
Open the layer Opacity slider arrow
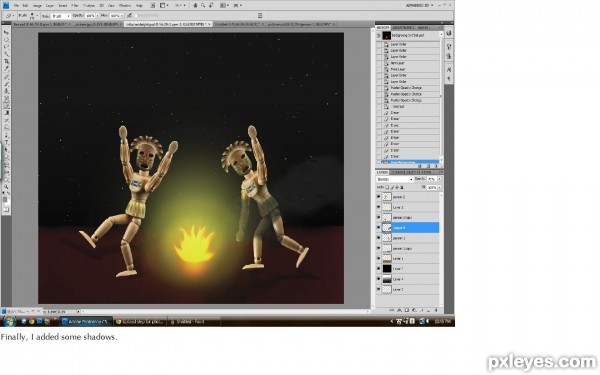(439, 179)
